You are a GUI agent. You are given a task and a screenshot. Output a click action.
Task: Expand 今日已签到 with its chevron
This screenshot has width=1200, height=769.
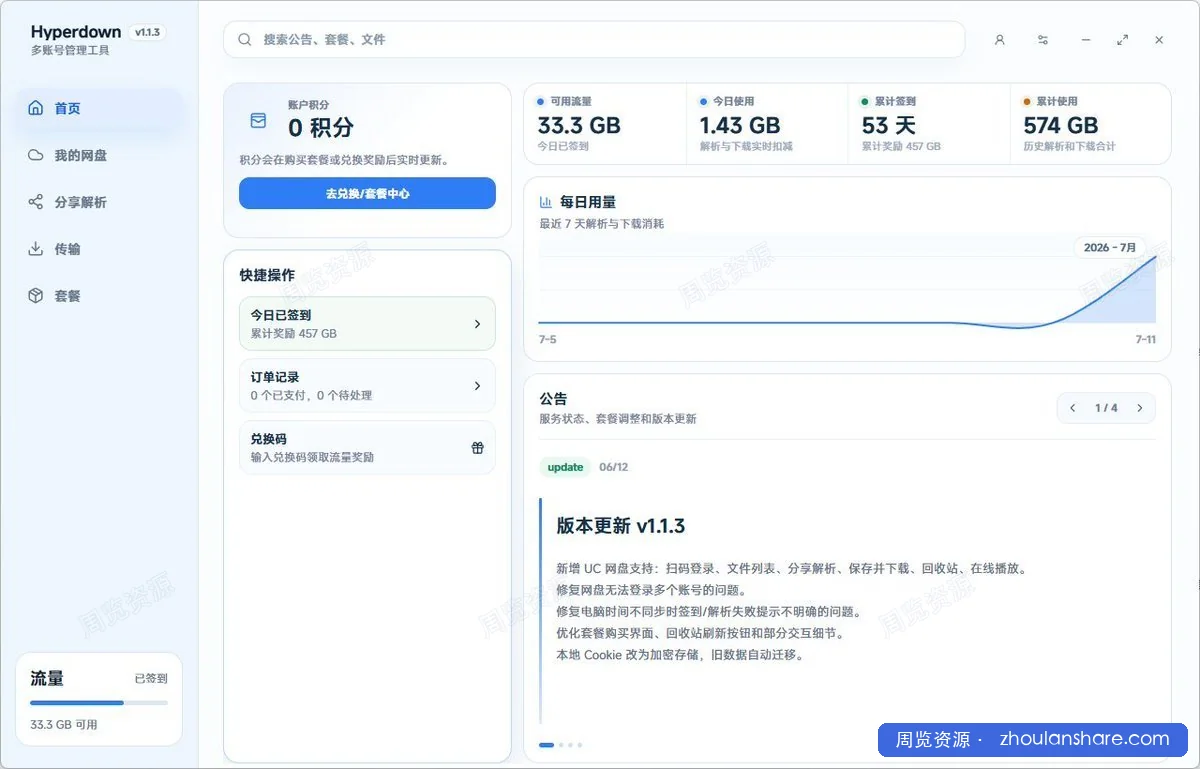tap(477, 324)
